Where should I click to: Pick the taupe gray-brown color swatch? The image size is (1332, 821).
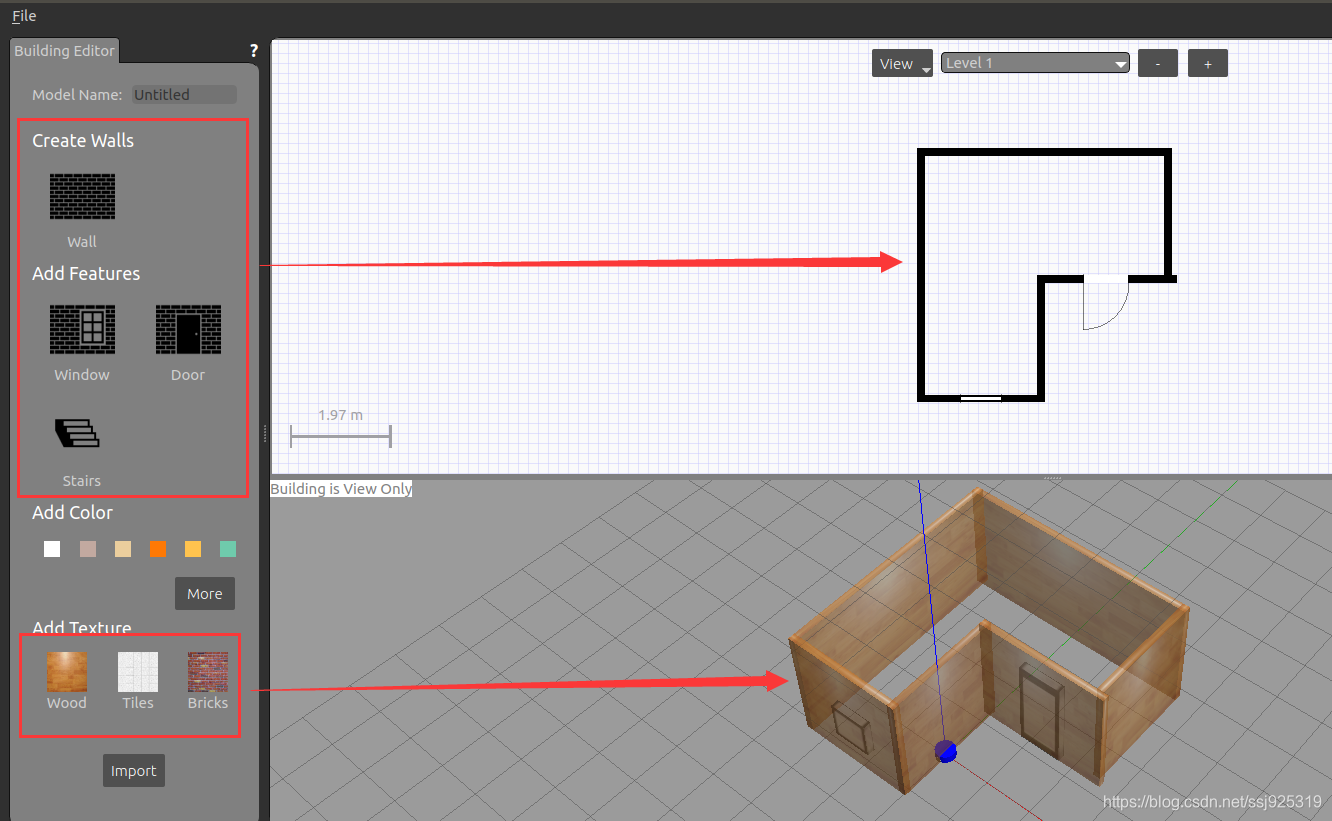[x=88, y=549]
